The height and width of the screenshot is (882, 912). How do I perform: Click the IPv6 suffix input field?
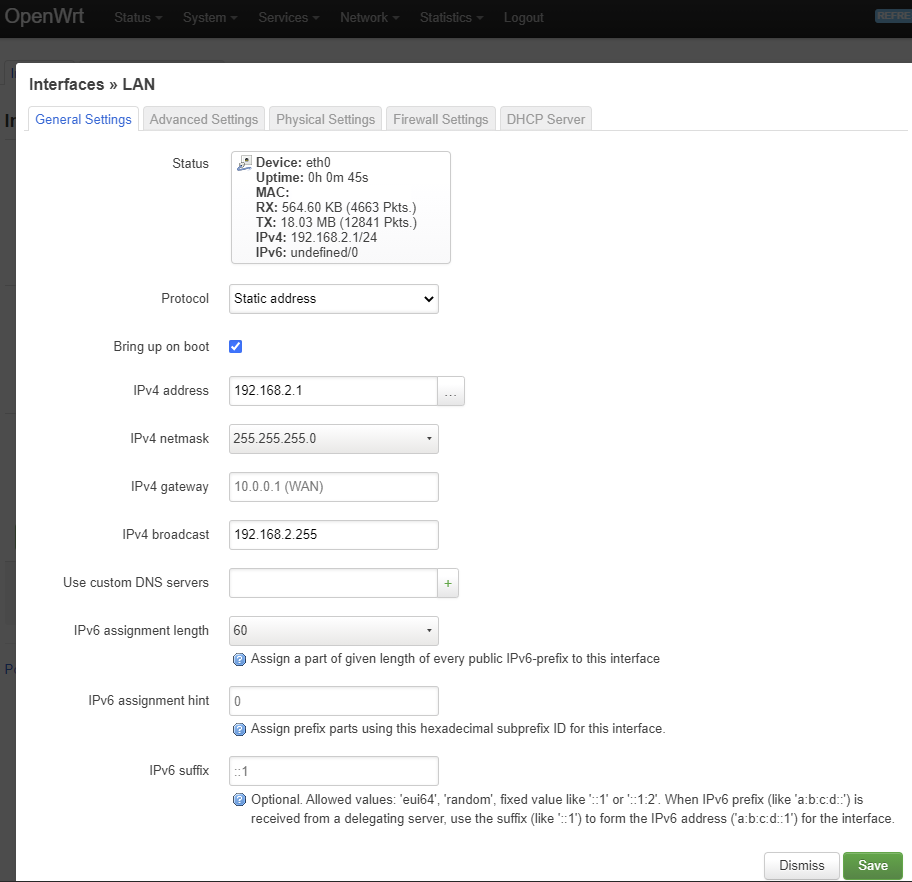334,771
